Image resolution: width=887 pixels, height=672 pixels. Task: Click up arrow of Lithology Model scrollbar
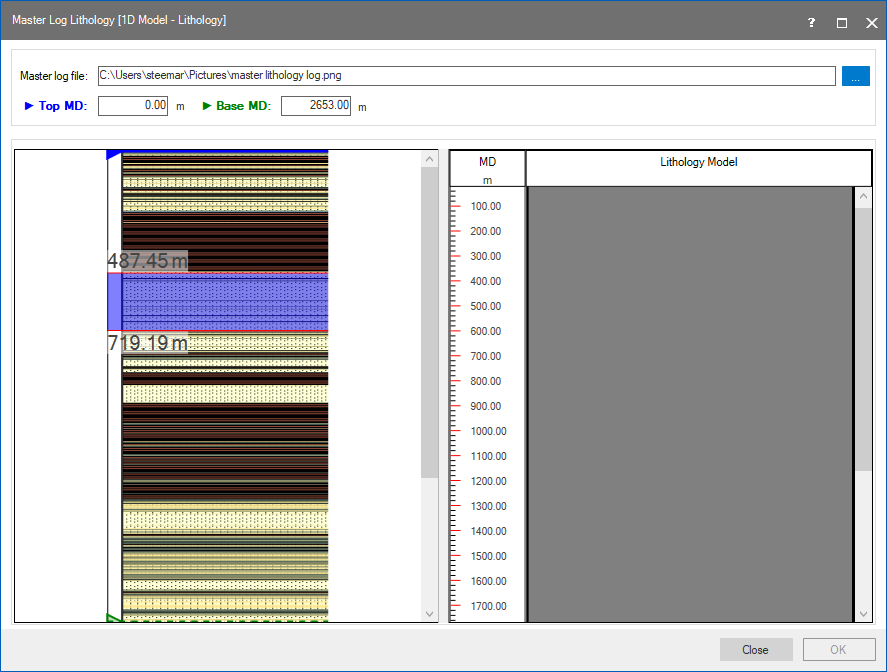[862, 197]
